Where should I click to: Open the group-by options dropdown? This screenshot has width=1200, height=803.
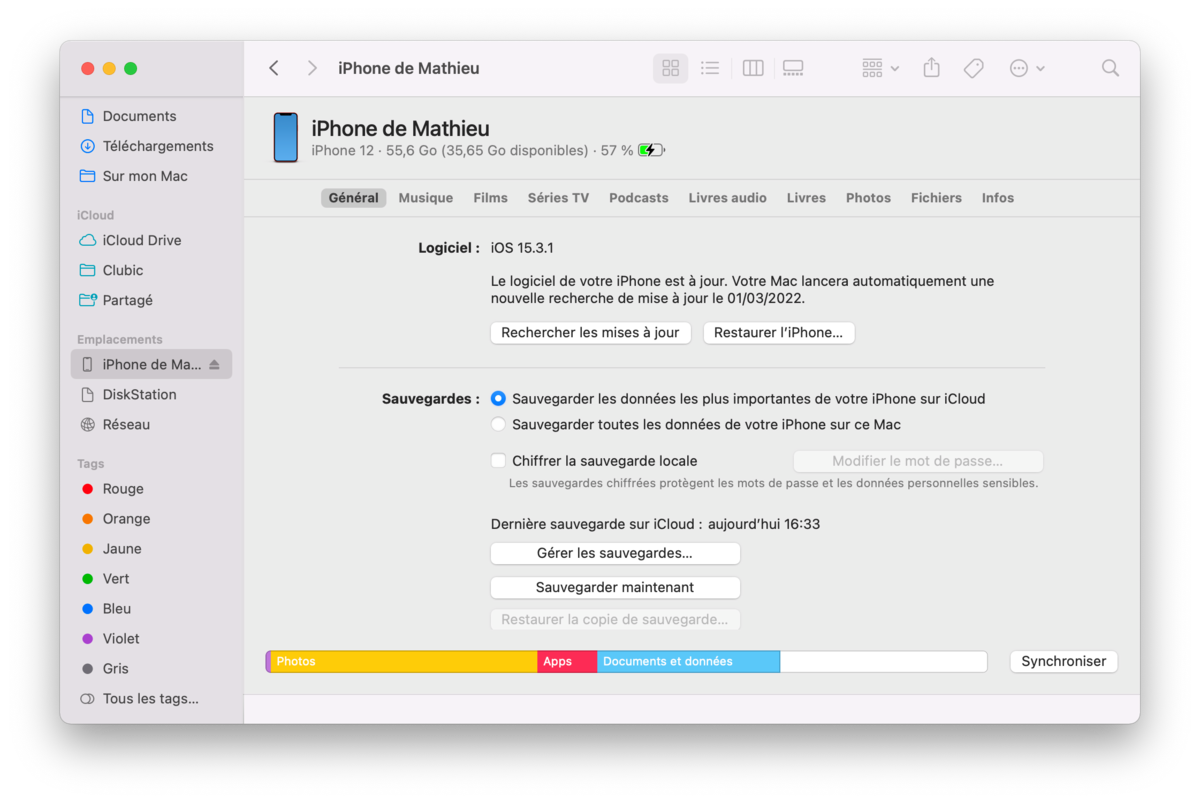click(x=880, y=68)
